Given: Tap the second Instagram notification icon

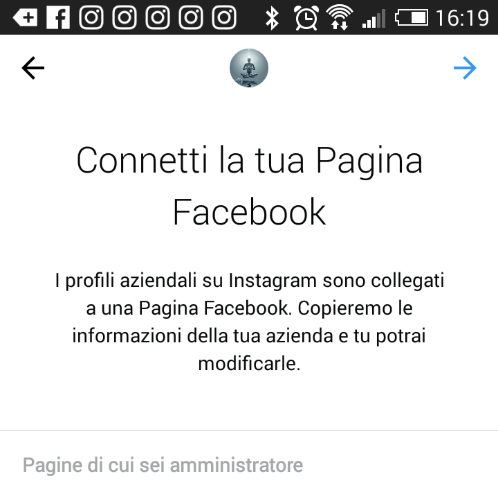Looking at the screenshot, I should pyautogui.click(x=124, y=18).
